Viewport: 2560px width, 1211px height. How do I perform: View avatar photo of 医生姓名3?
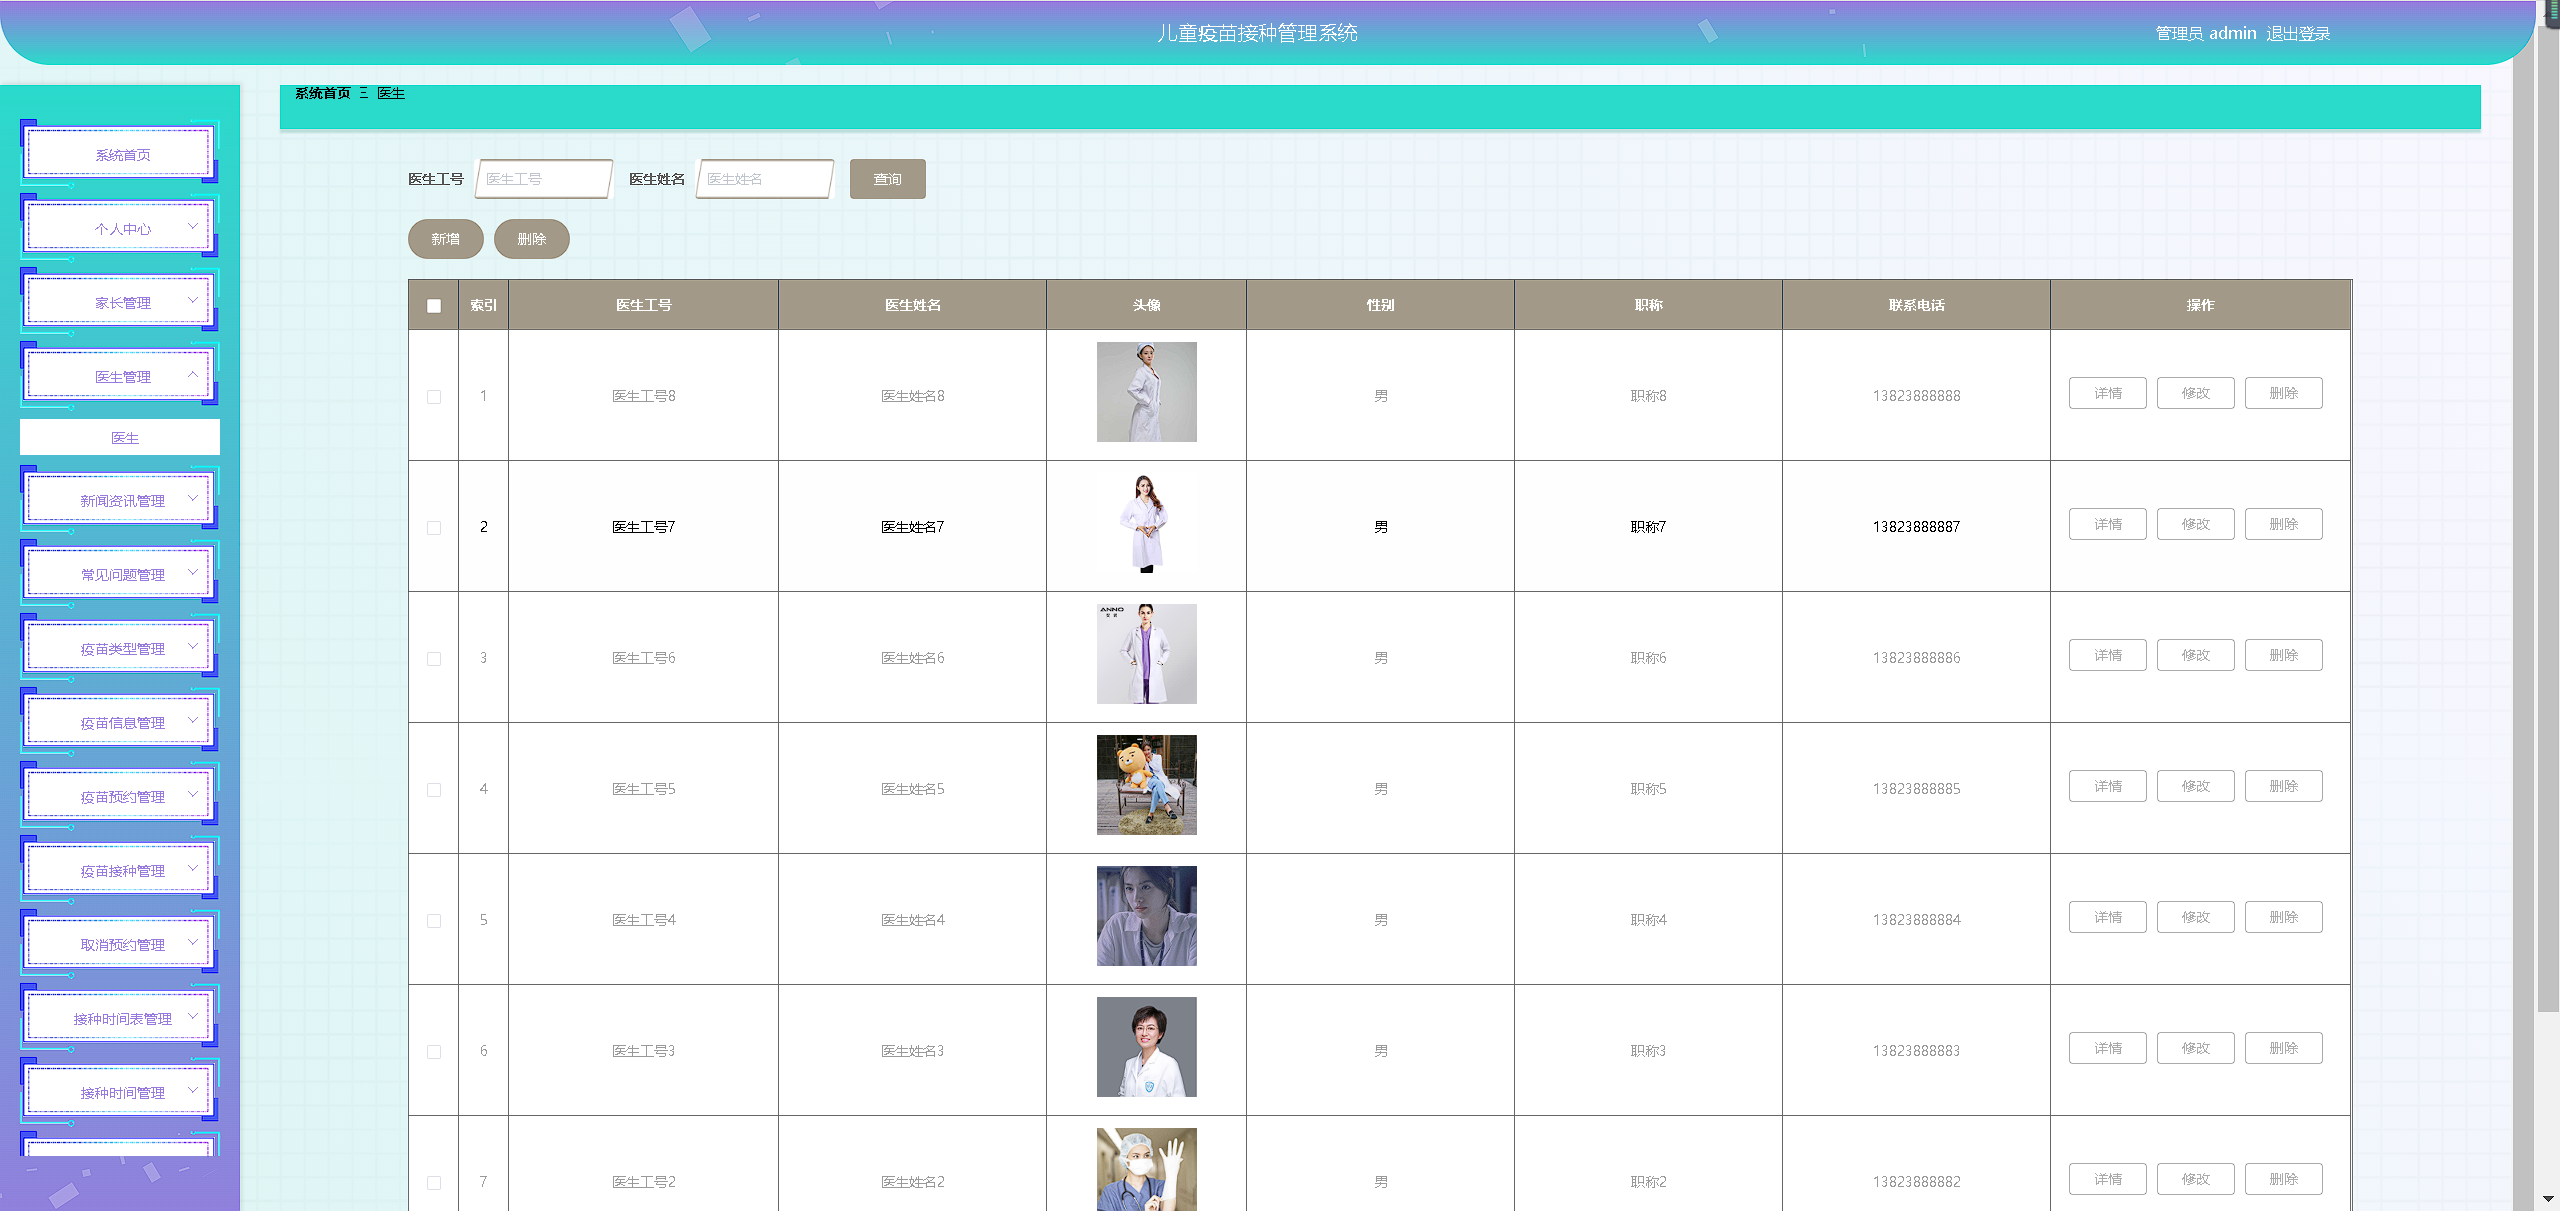point(1146,1047)
